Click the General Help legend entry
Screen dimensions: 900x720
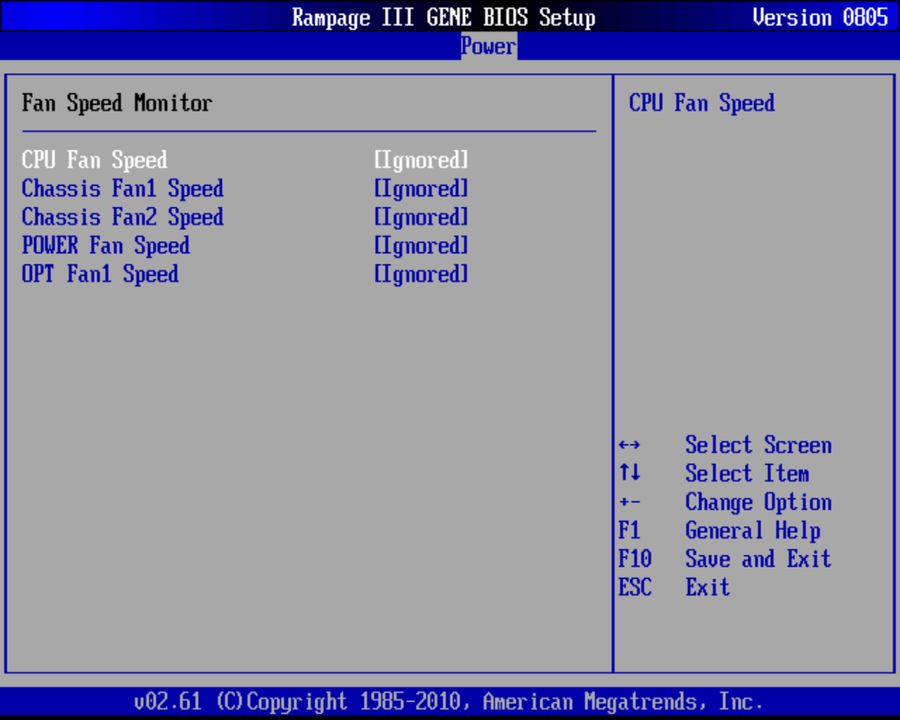coord(752,531)
